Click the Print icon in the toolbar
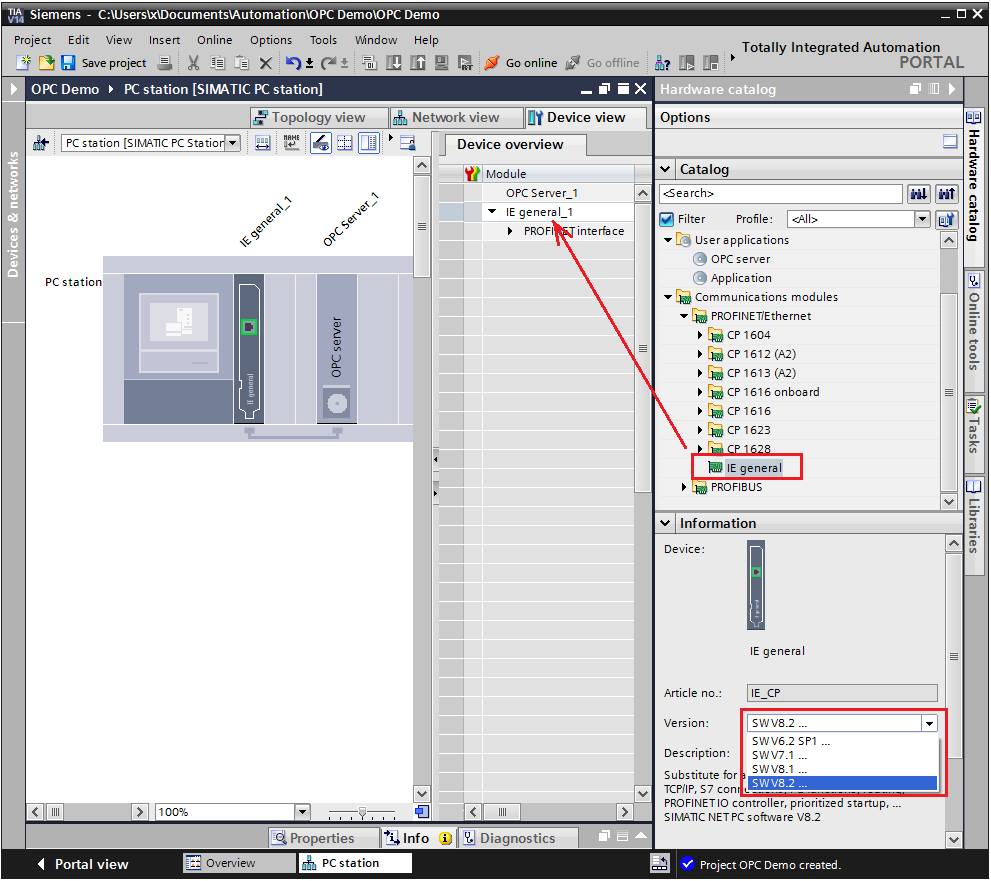Screen dimensions: 991x881 tap(165, 63)
